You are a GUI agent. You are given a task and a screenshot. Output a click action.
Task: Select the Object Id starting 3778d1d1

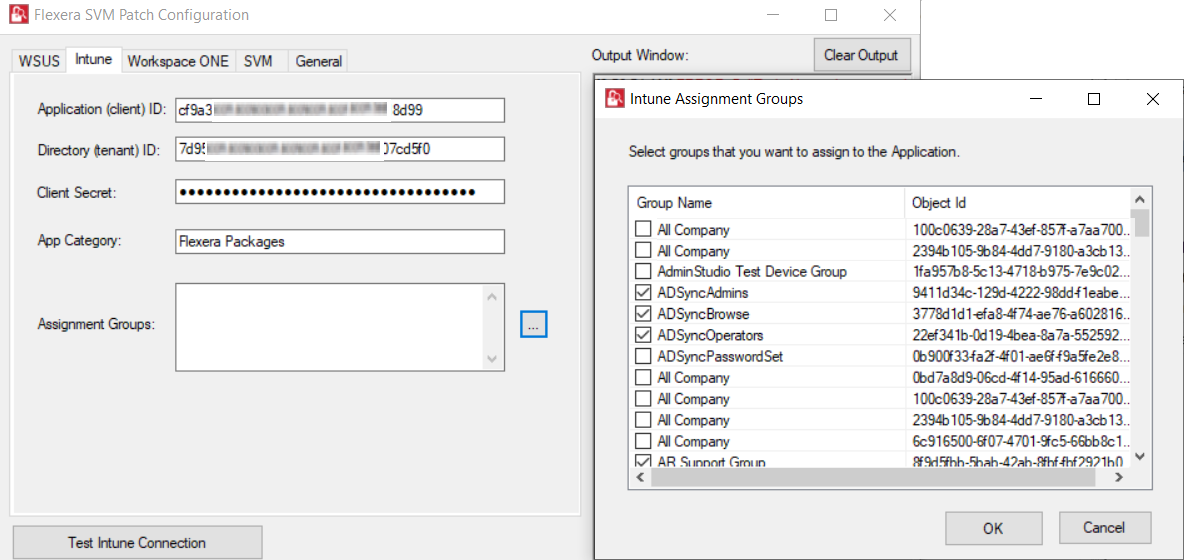tap(1020, 314)
